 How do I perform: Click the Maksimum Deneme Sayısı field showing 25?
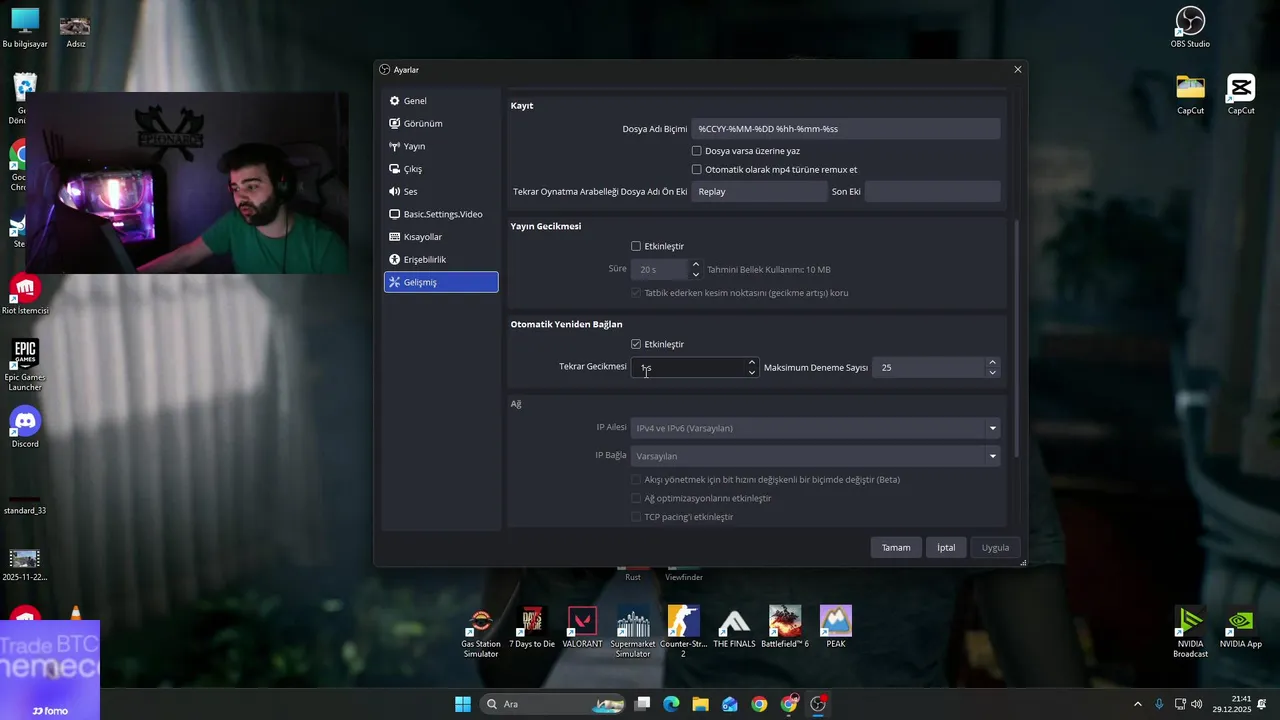pos(928,368)
